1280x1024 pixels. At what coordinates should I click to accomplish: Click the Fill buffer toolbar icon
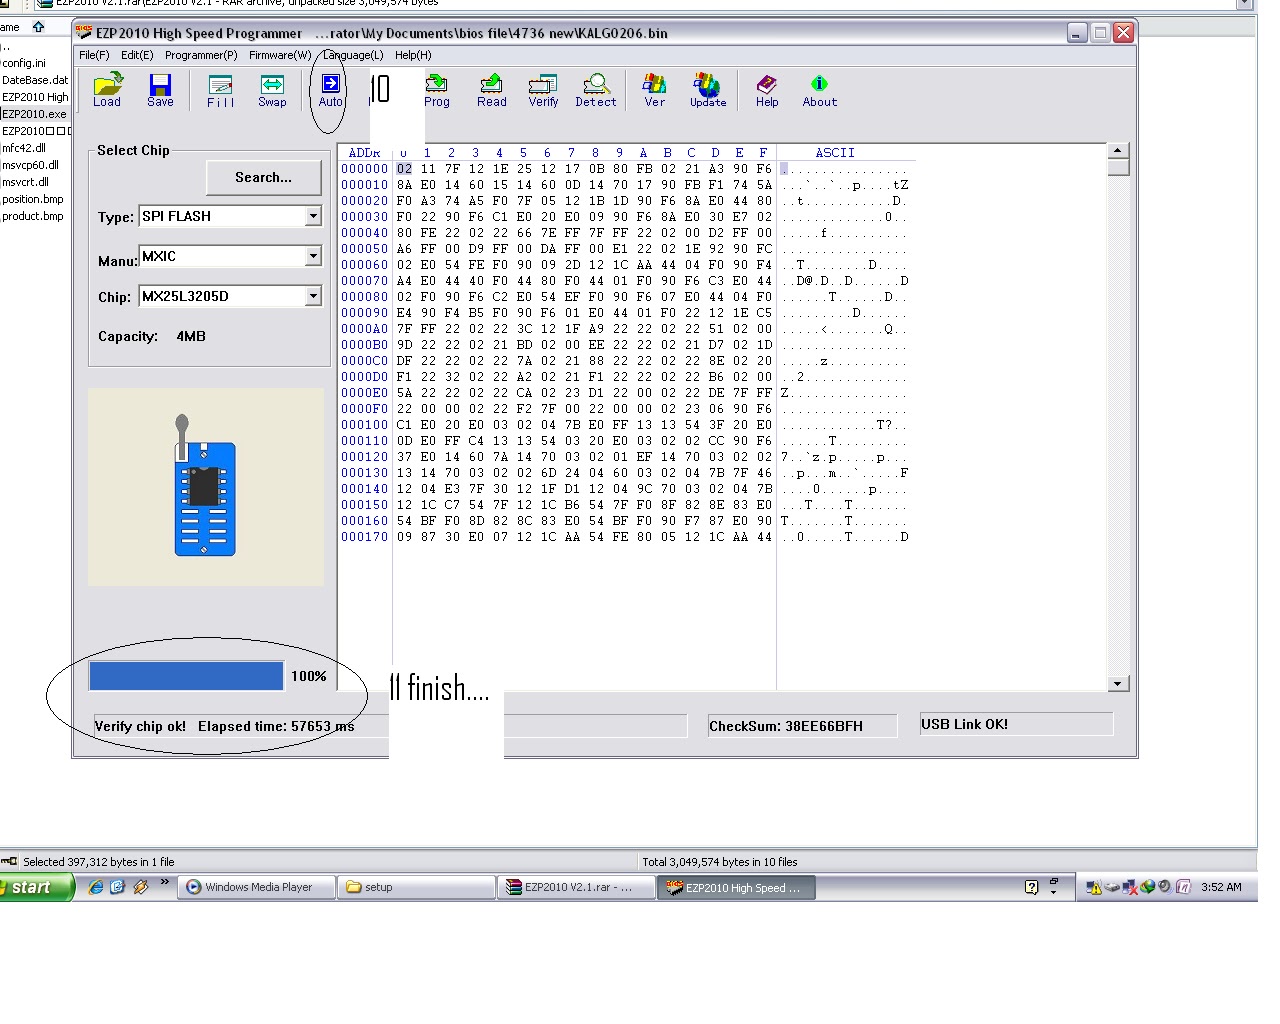point(220,90)
